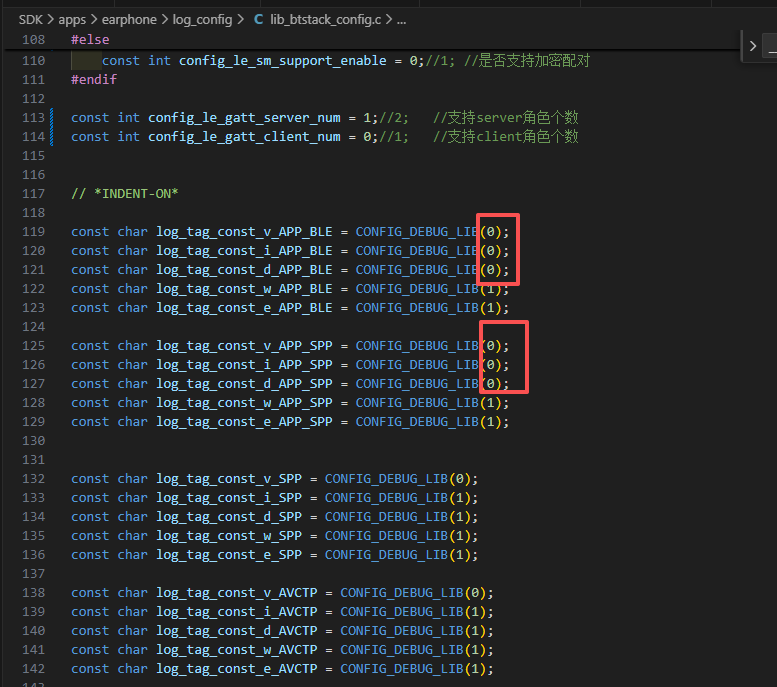
Task: Click the server role count comment on line 113
Action: pyautogui.click(x=505, y=118)
